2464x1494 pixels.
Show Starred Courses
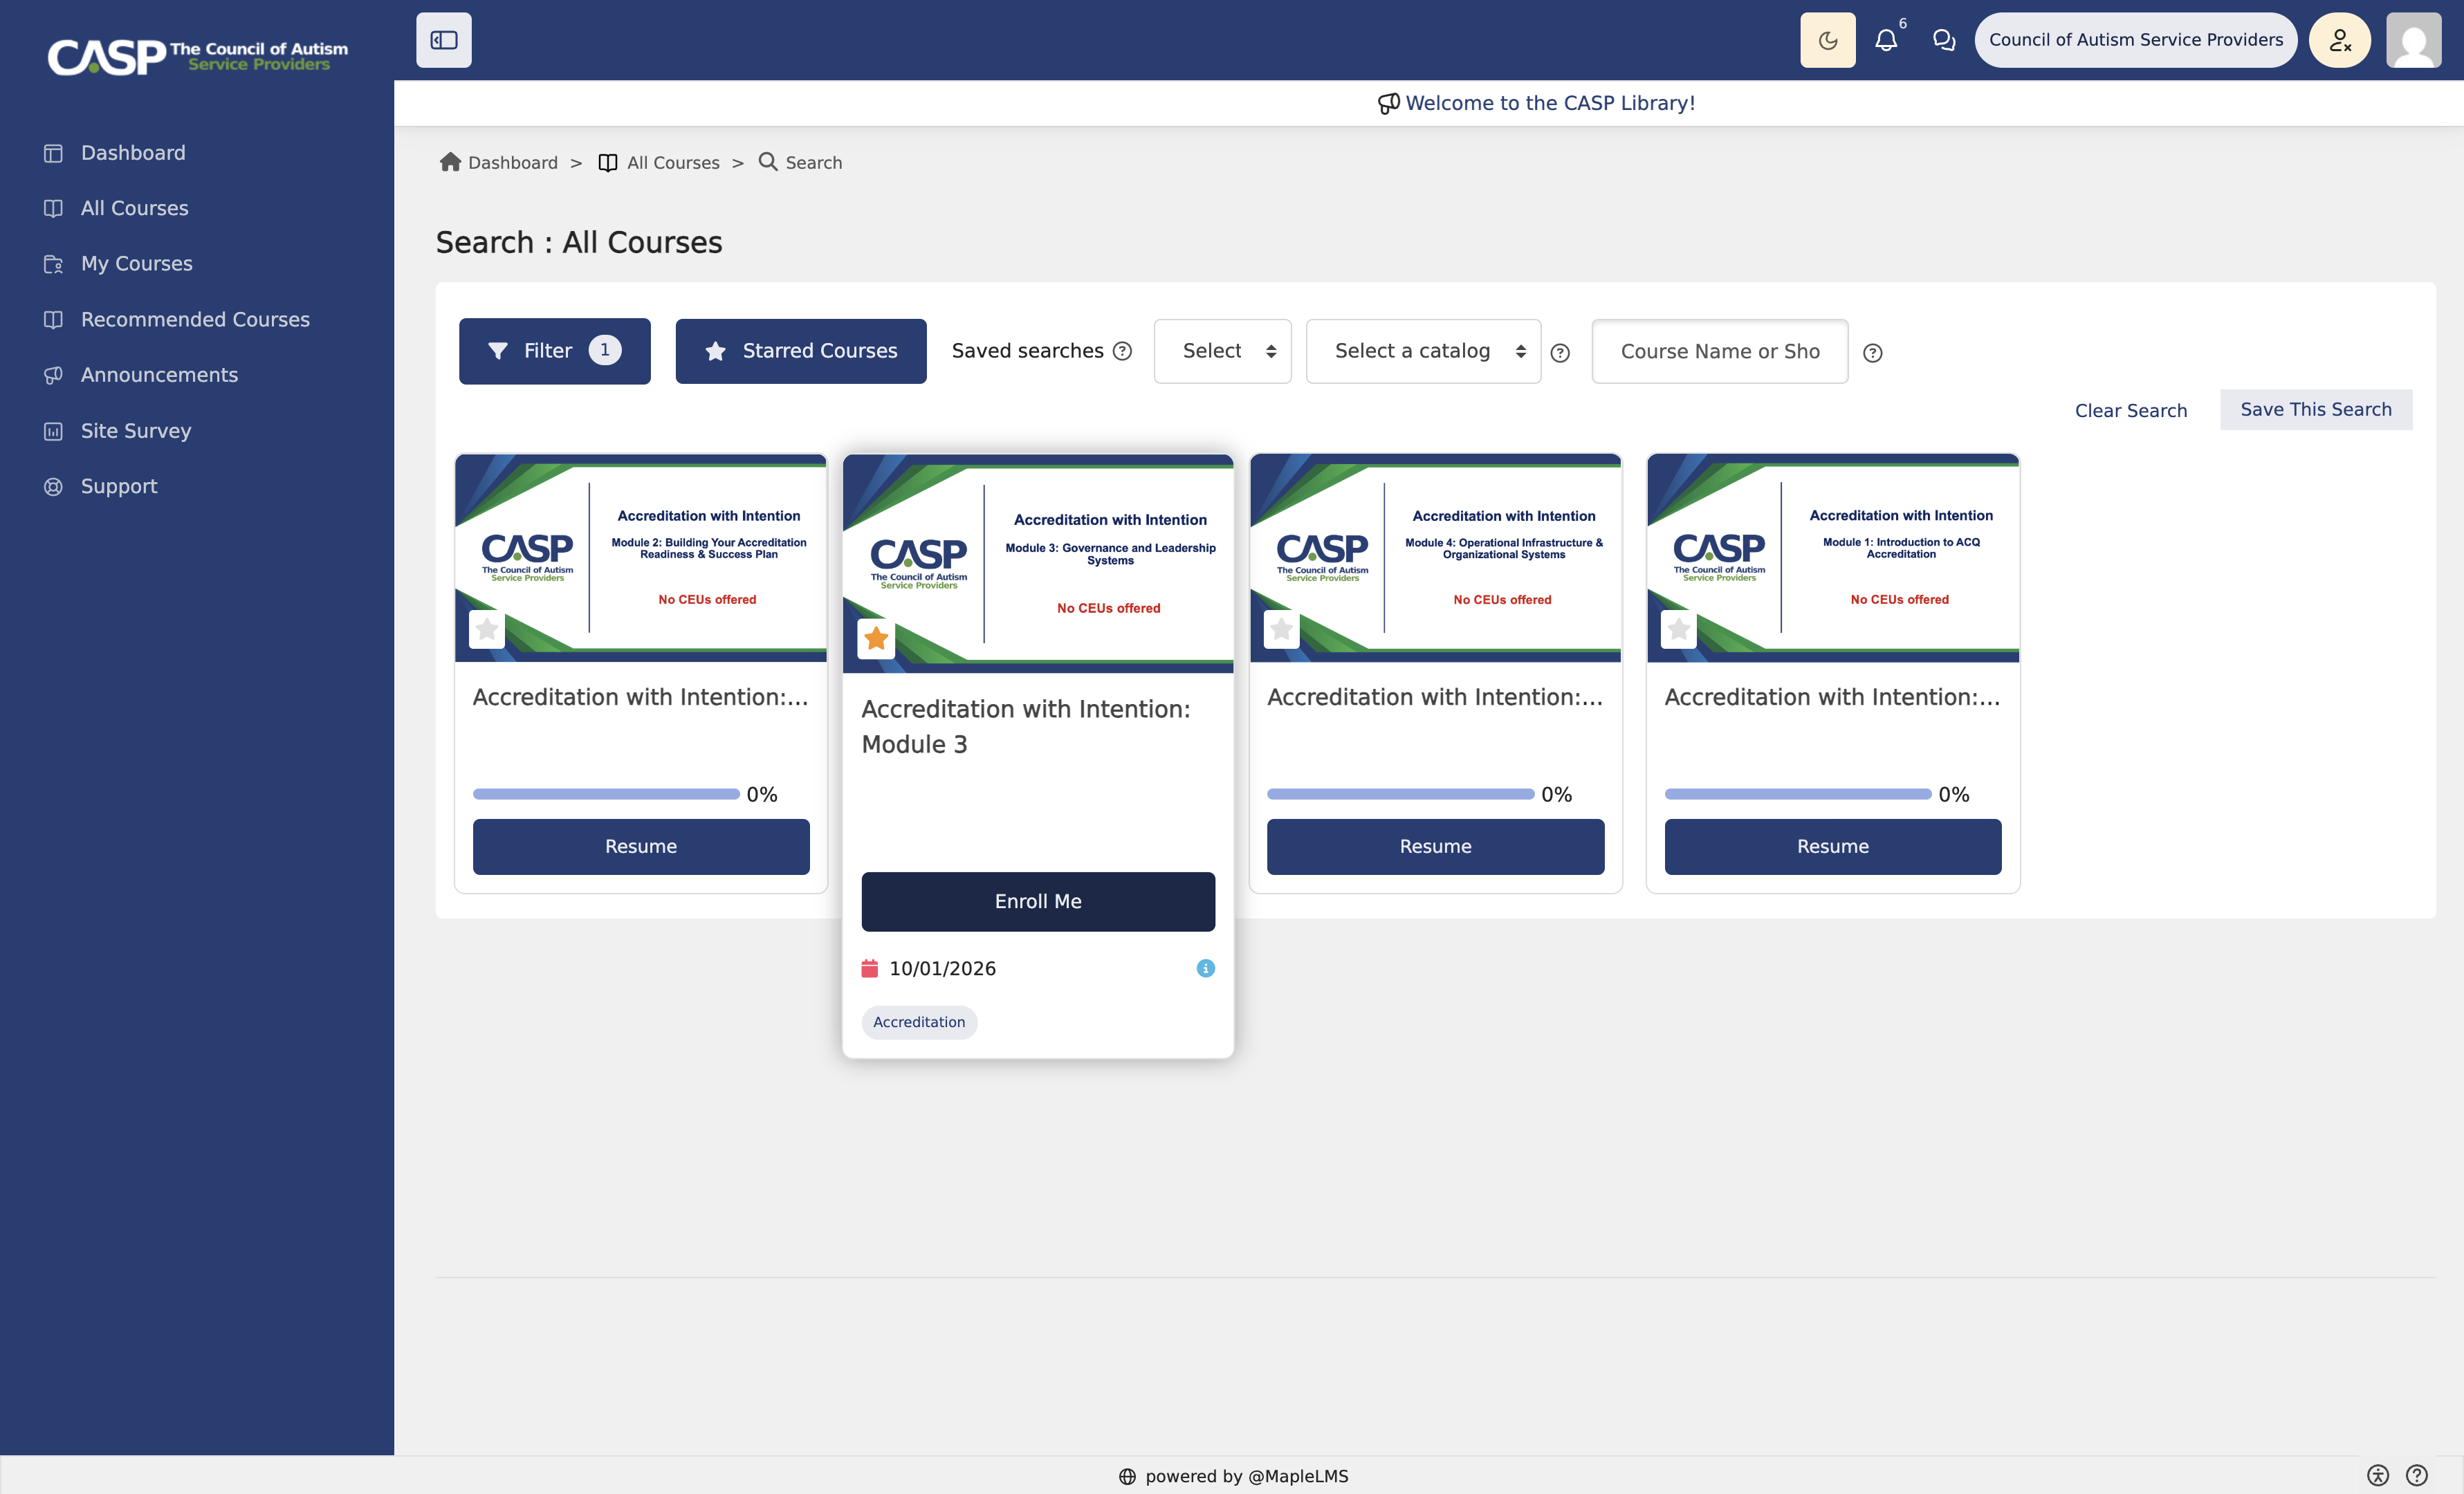point(800,351)
